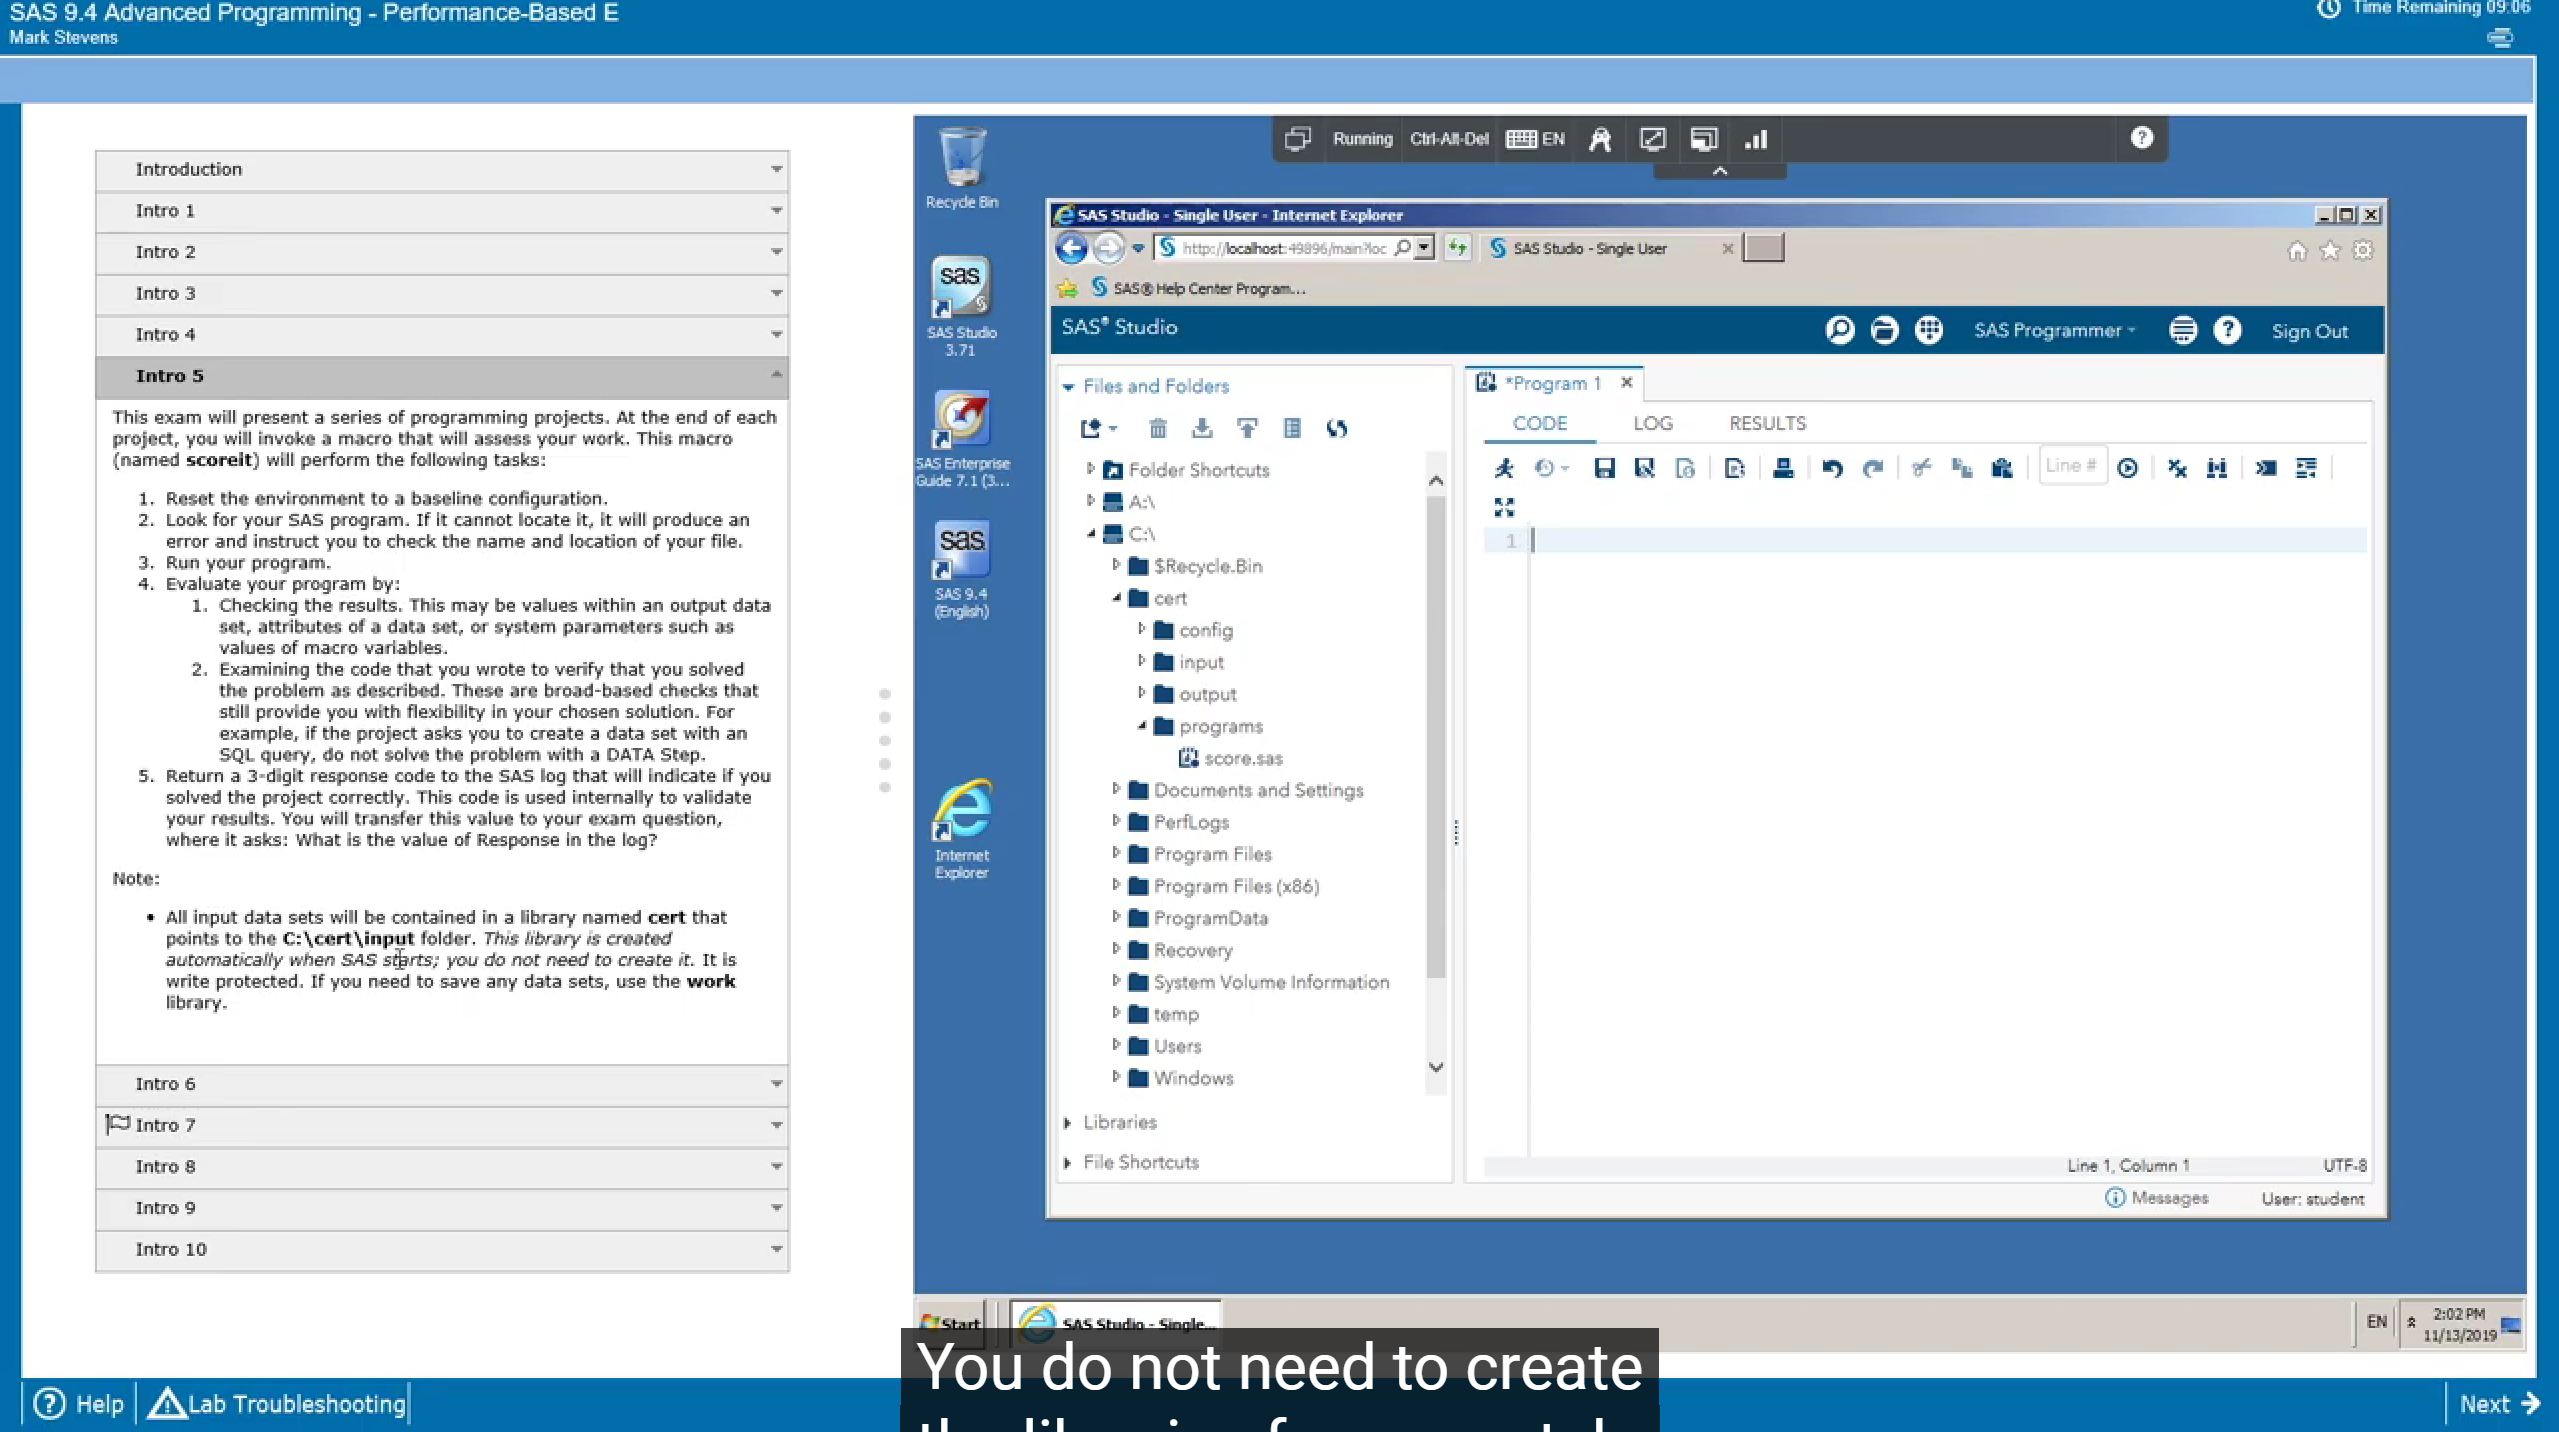Collapse the Files and Folders section
This screenshot has width=2559, height=1432.
pos(1068,387)
